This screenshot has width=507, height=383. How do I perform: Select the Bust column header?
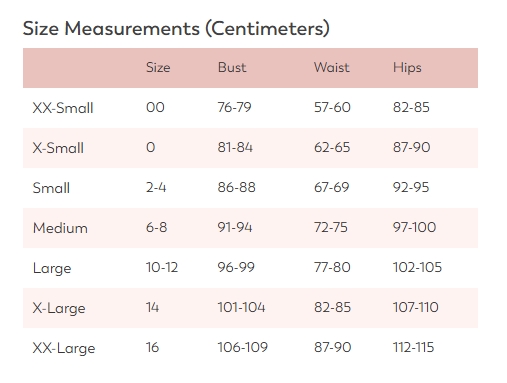click(232, 68)
